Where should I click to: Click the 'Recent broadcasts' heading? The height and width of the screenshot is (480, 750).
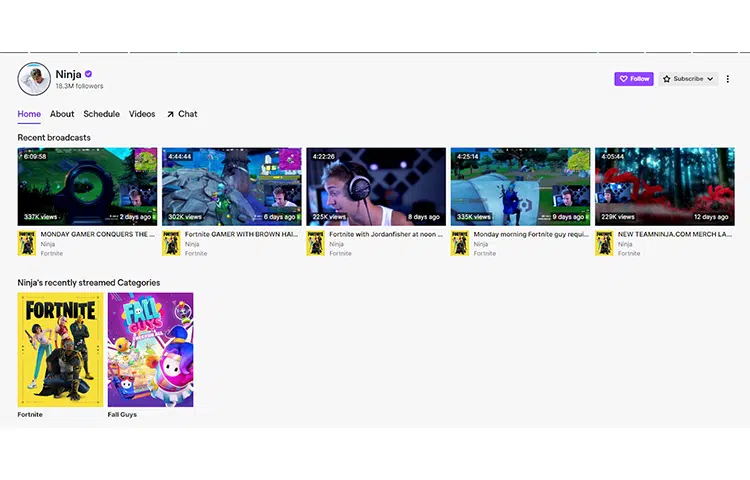click(x=54, y=138)
